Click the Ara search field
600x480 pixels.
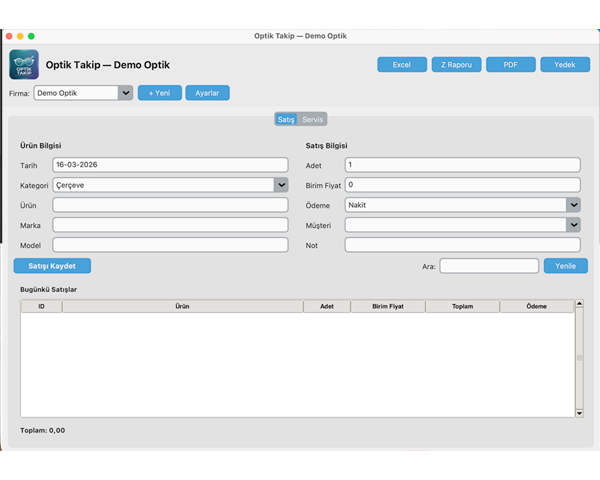tap(489, 266)
